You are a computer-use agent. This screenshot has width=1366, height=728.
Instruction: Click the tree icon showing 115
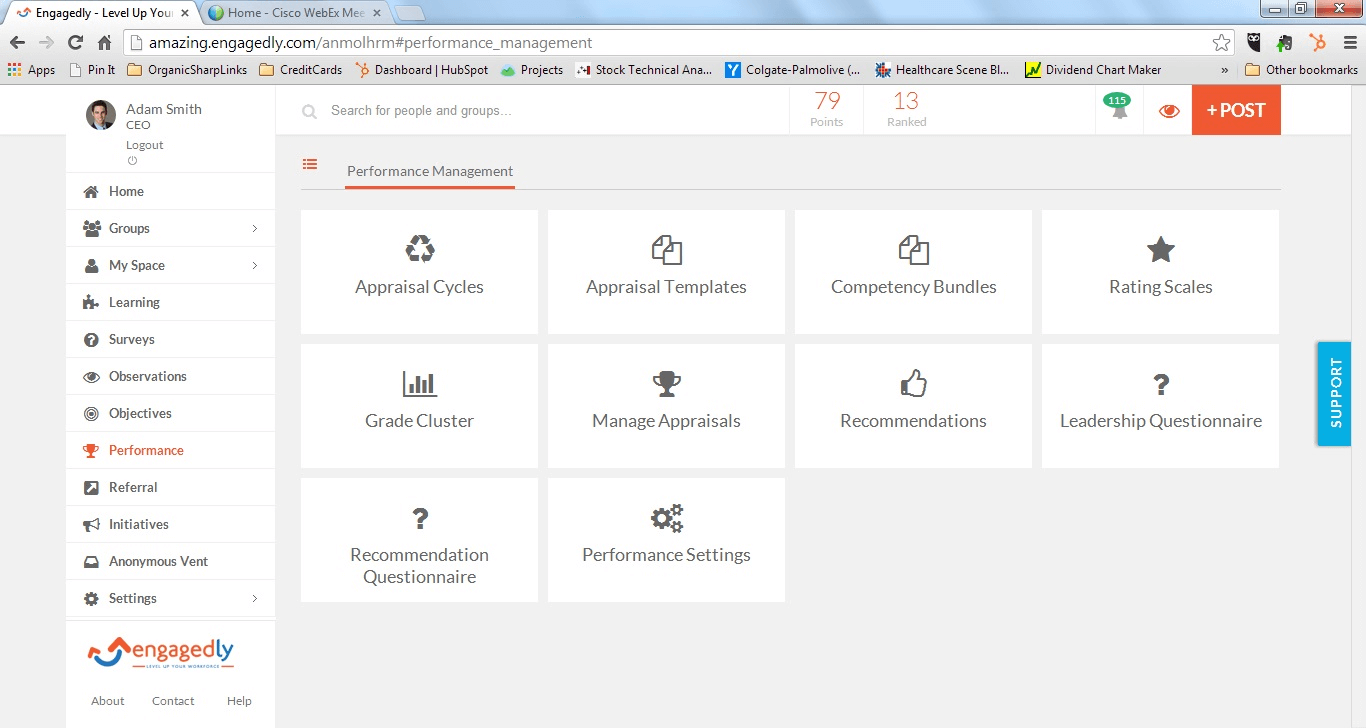(1117, 110)
